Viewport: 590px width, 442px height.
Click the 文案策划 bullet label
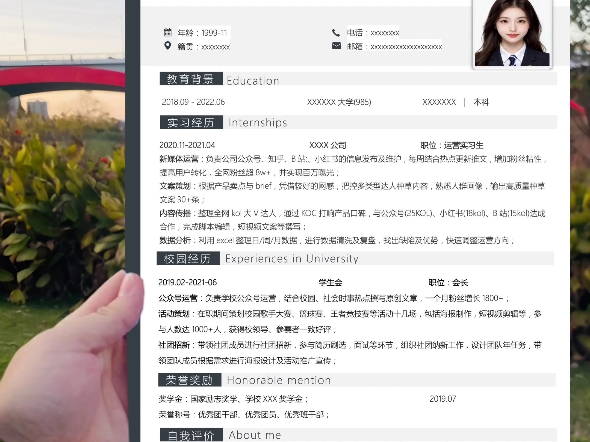176,186
